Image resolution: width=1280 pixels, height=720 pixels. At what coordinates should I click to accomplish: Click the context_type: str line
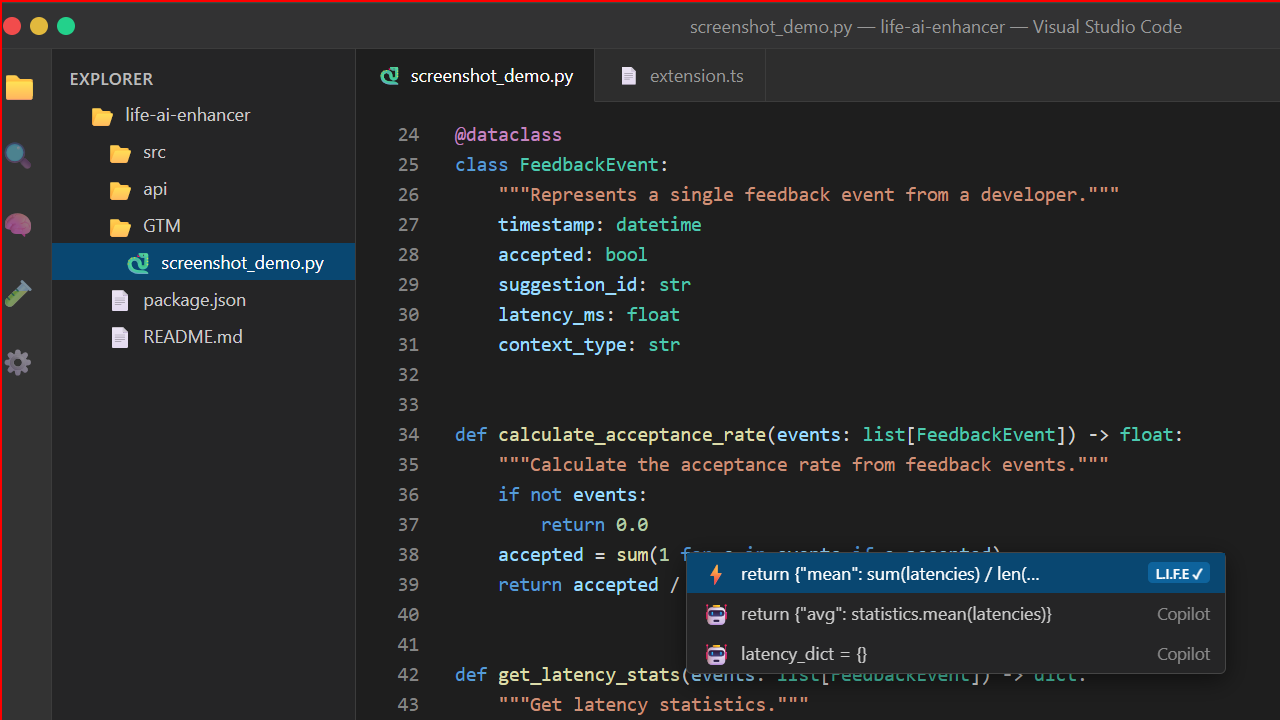pyautogui.click(x=589, y=345)
